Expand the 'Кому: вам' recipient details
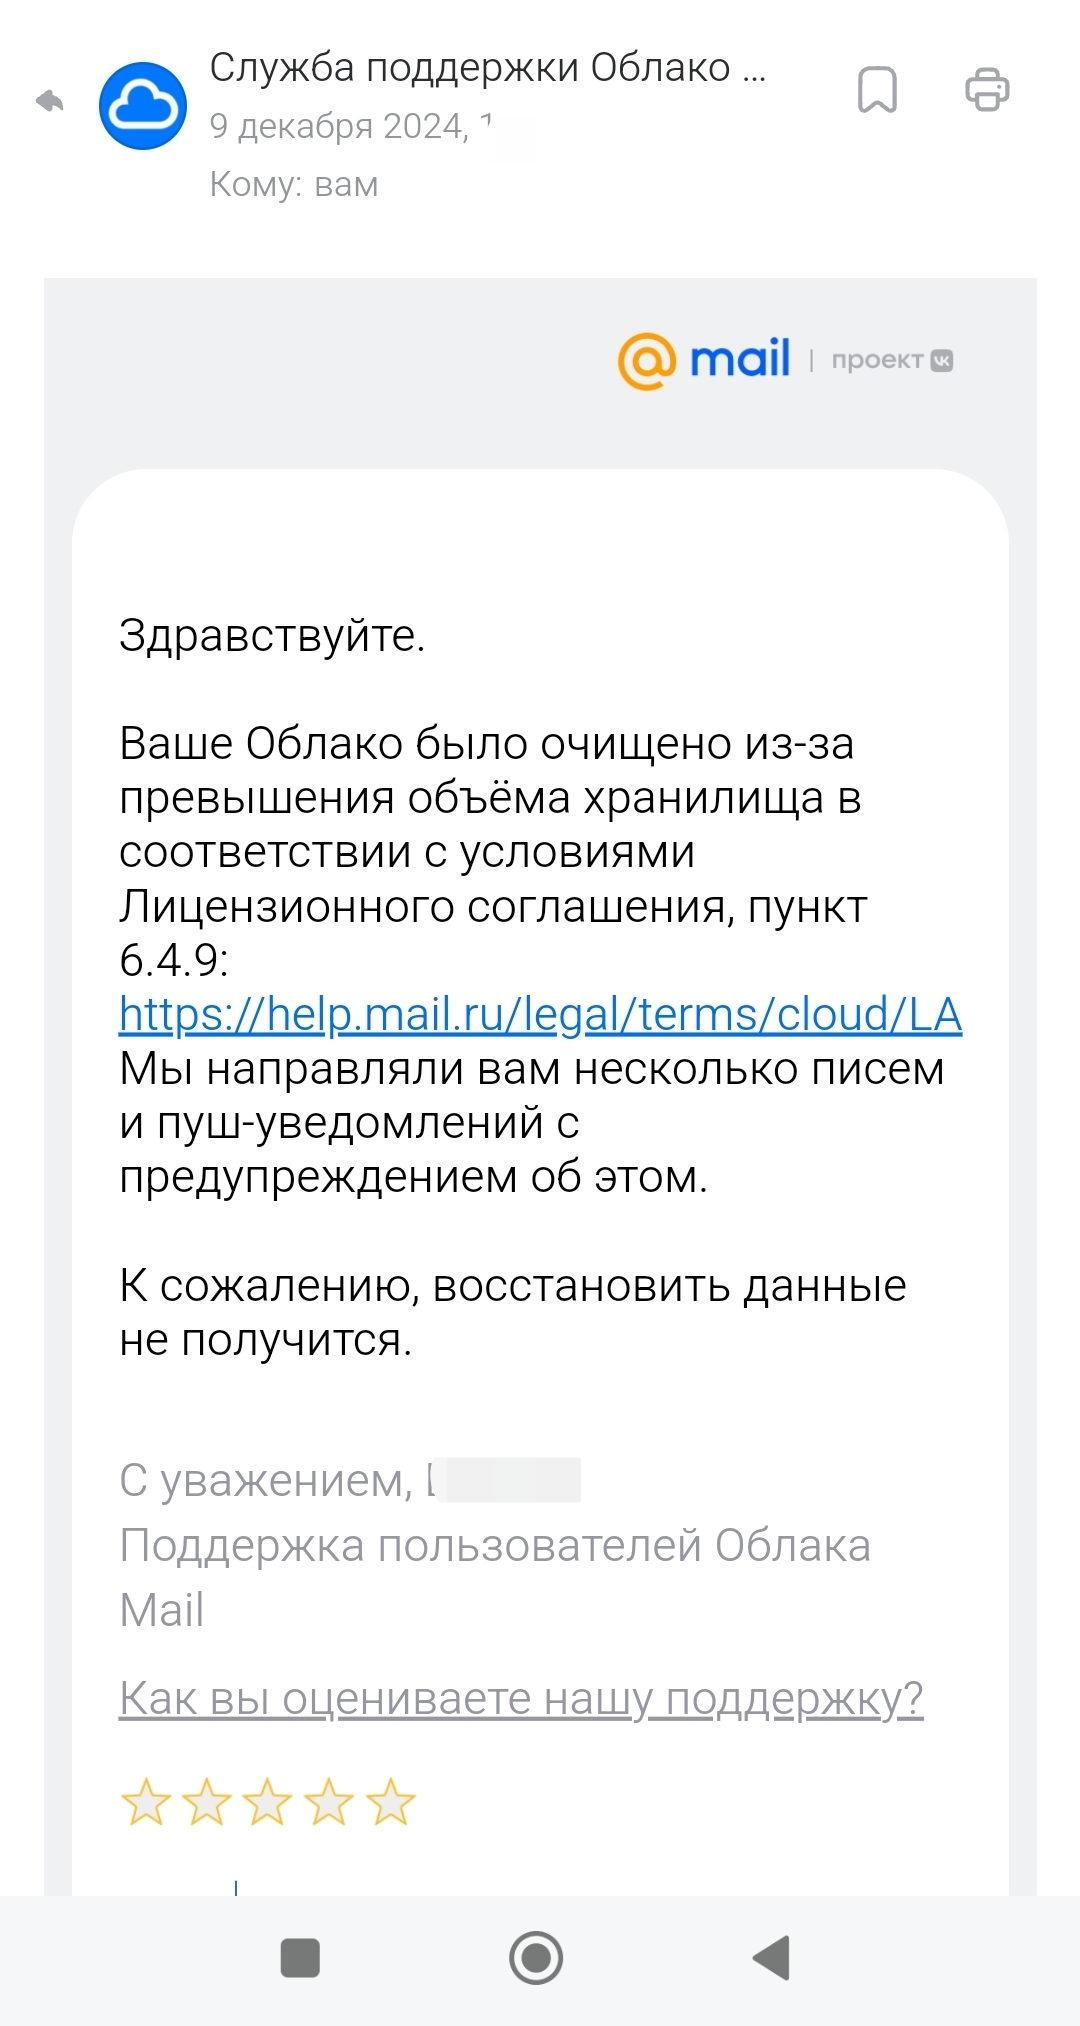Screen dimensions: 1080x2026 tap(294, 184)
